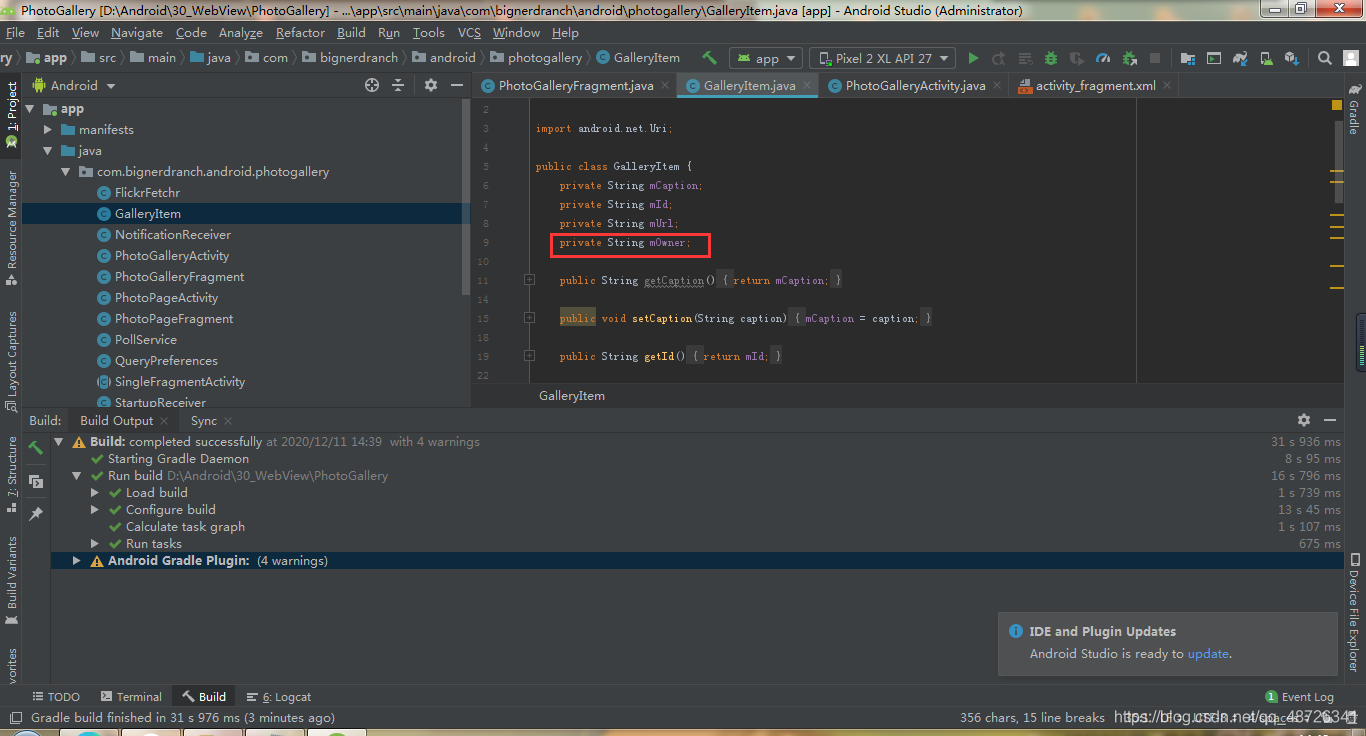This screenshot has height=736, width=1366.
Task: Expand the Configure build node
Action: (x=95, y=510)
